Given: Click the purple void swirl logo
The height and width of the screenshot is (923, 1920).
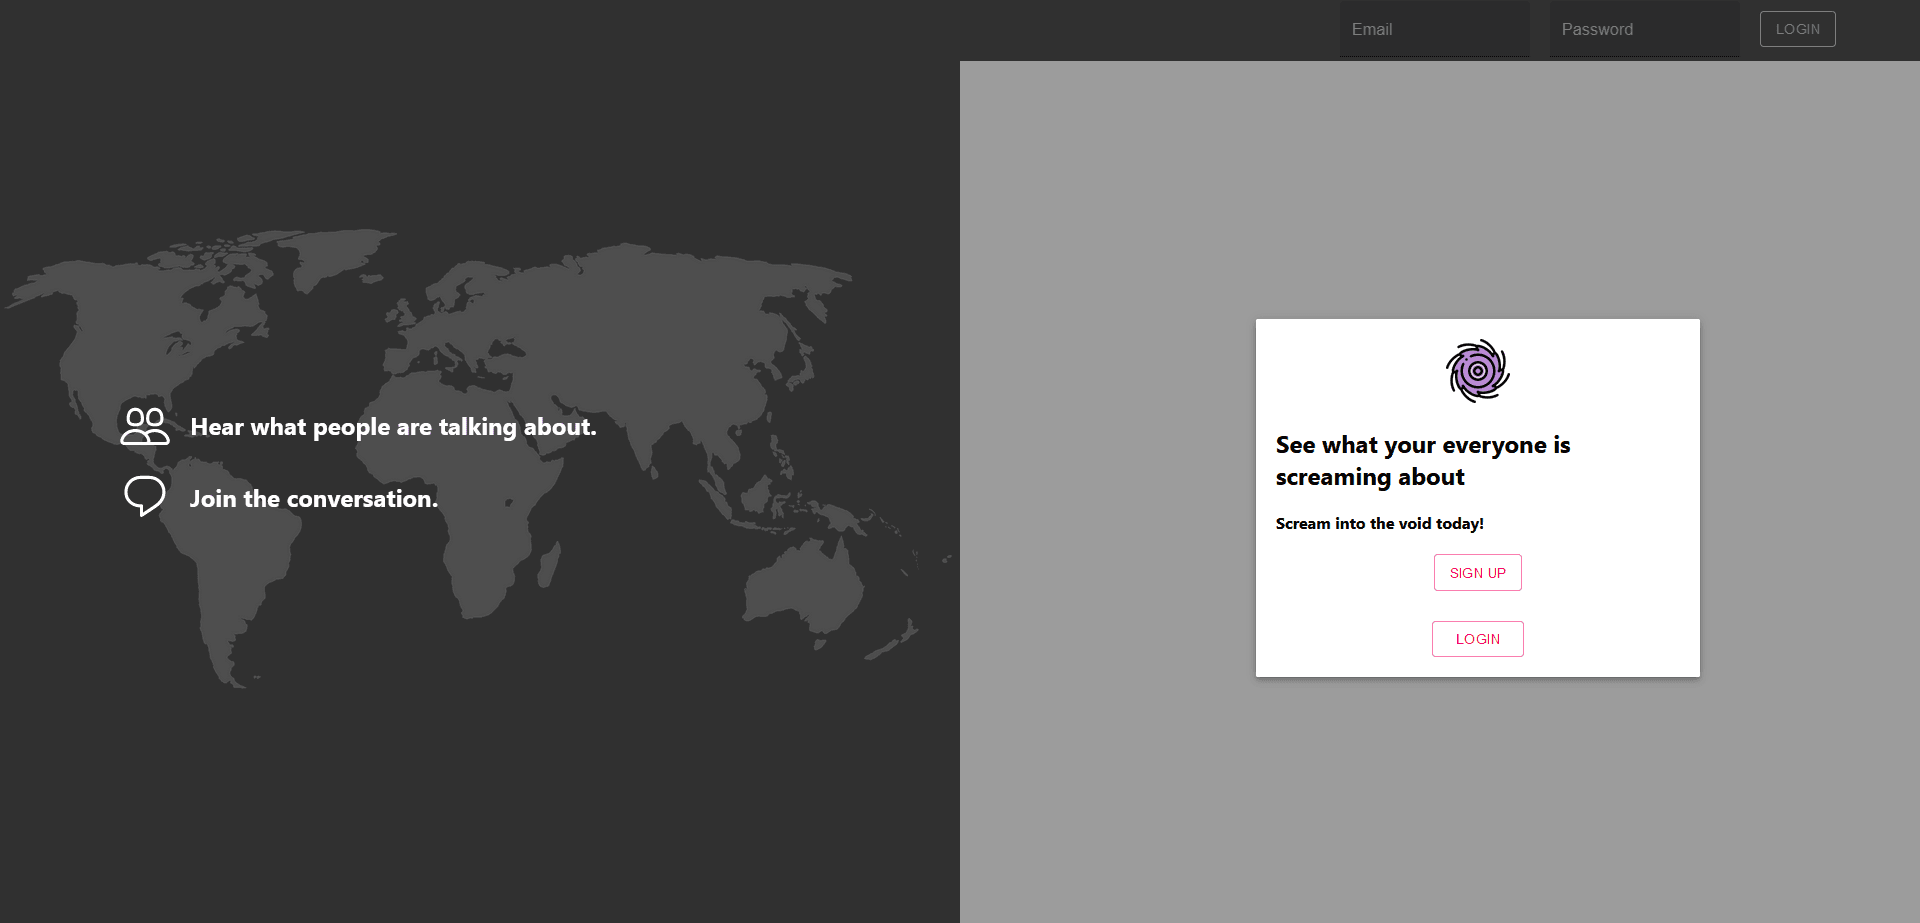Looking at the screenshot, I should 1477,371.
